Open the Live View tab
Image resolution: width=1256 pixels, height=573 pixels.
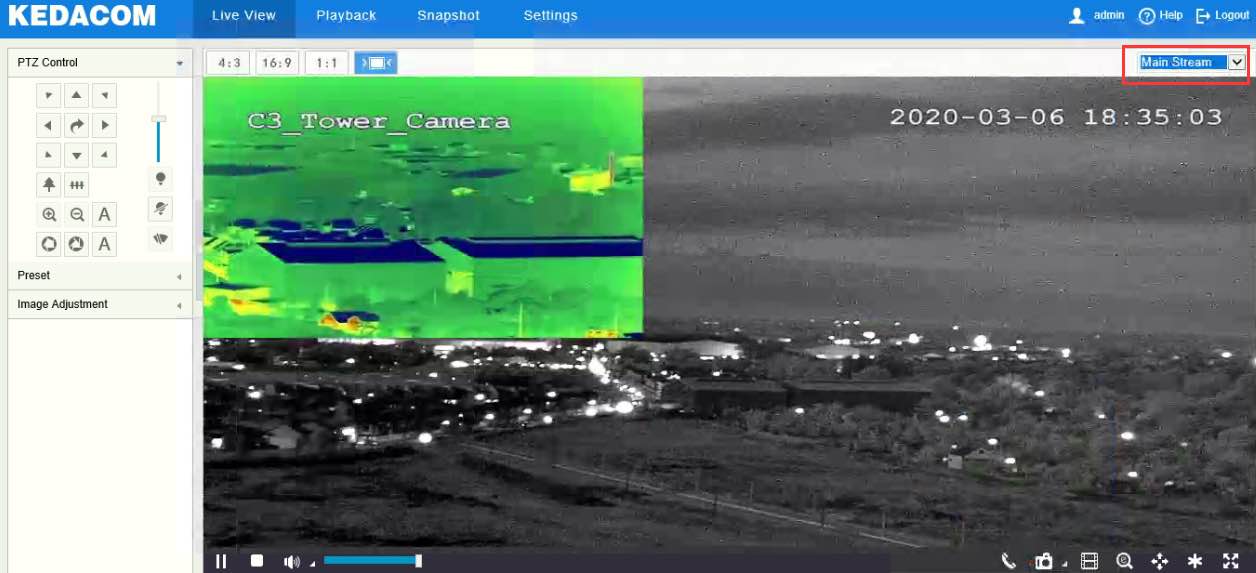[244, 16]
